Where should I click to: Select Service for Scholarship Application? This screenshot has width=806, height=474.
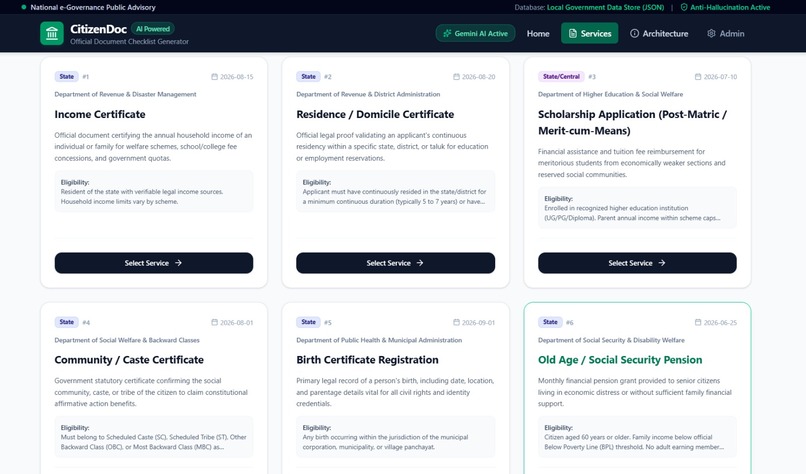(637, 263)
